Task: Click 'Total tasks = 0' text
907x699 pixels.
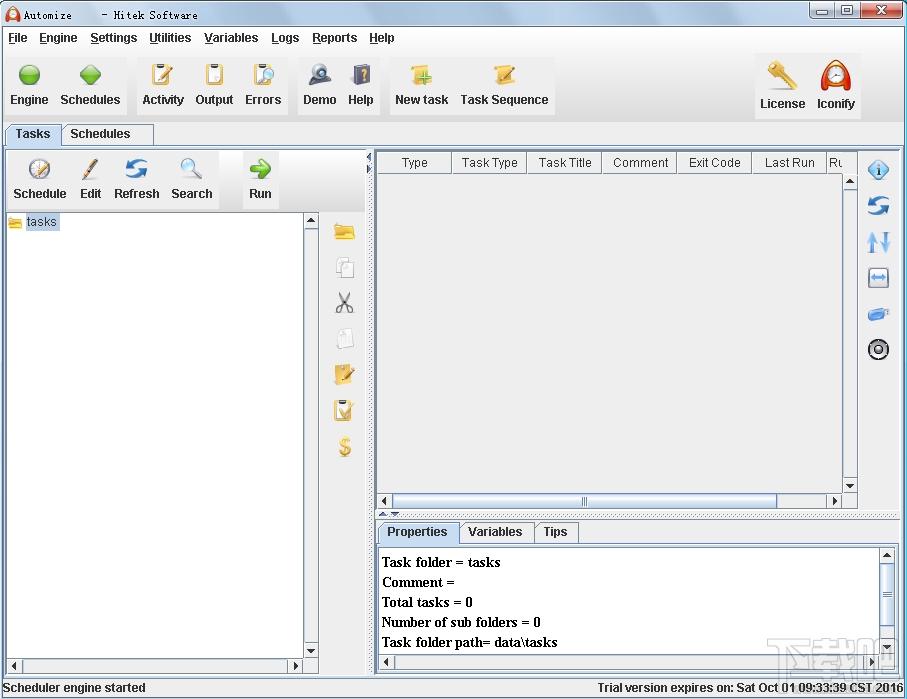Action: coord(427,602)
